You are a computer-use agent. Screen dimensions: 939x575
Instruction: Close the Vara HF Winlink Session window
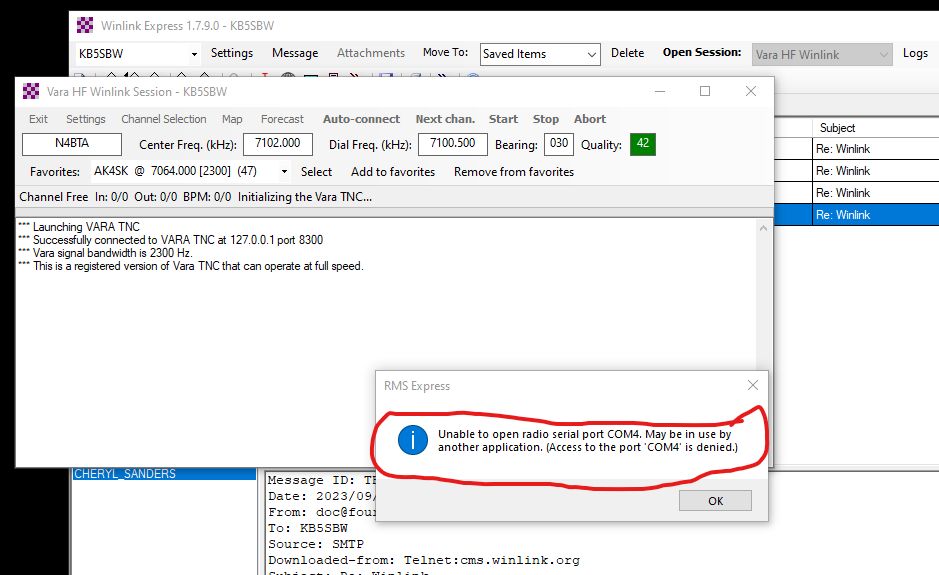coord(750,91)
